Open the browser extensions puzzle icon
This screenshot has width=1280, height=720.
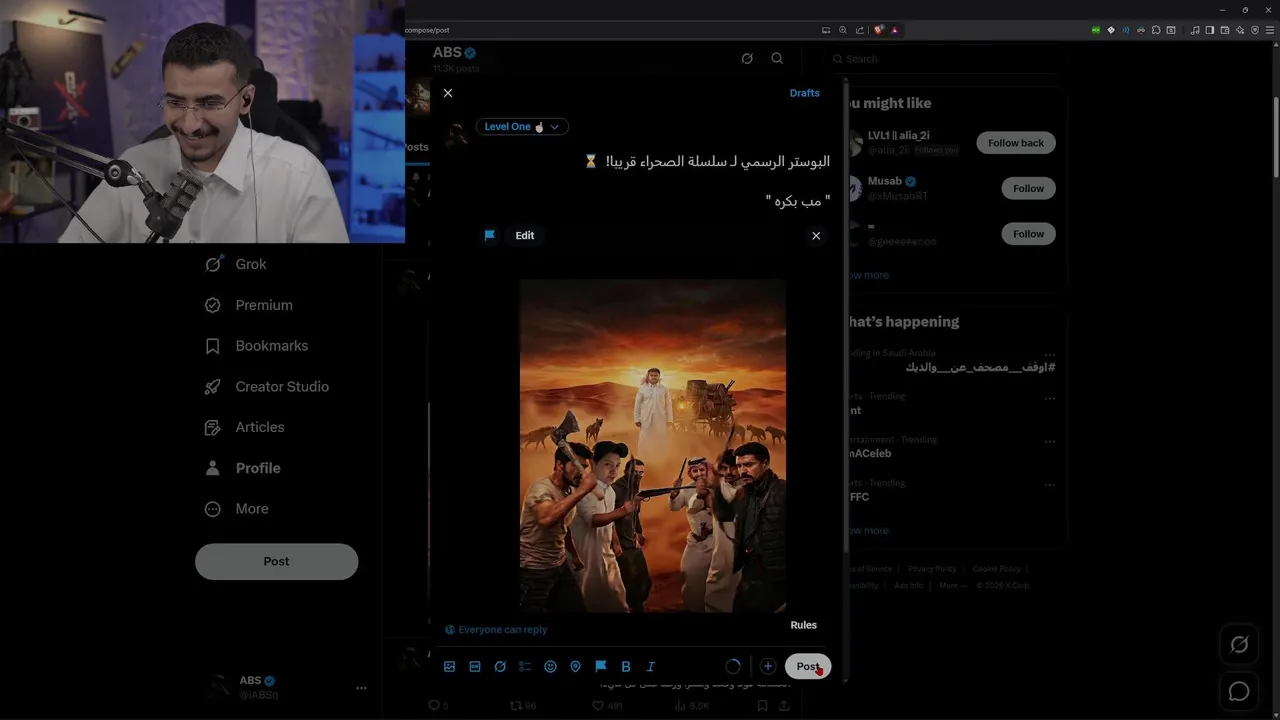tap(1157, 30)
